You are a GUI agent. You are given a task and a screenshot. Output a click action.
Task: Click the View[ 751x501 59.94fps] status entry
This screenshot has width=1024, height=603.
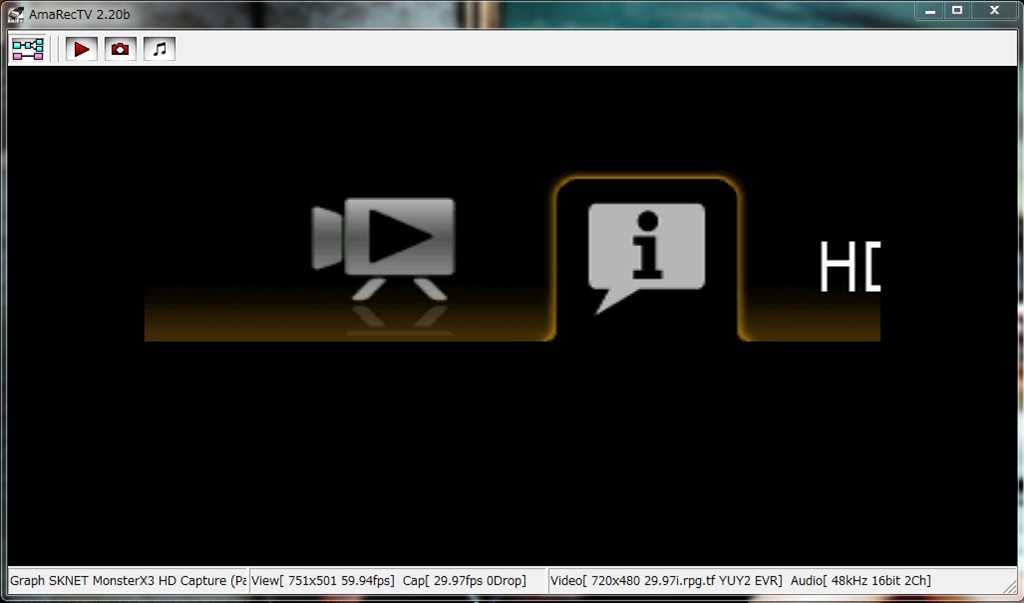(x=323, y=580)
